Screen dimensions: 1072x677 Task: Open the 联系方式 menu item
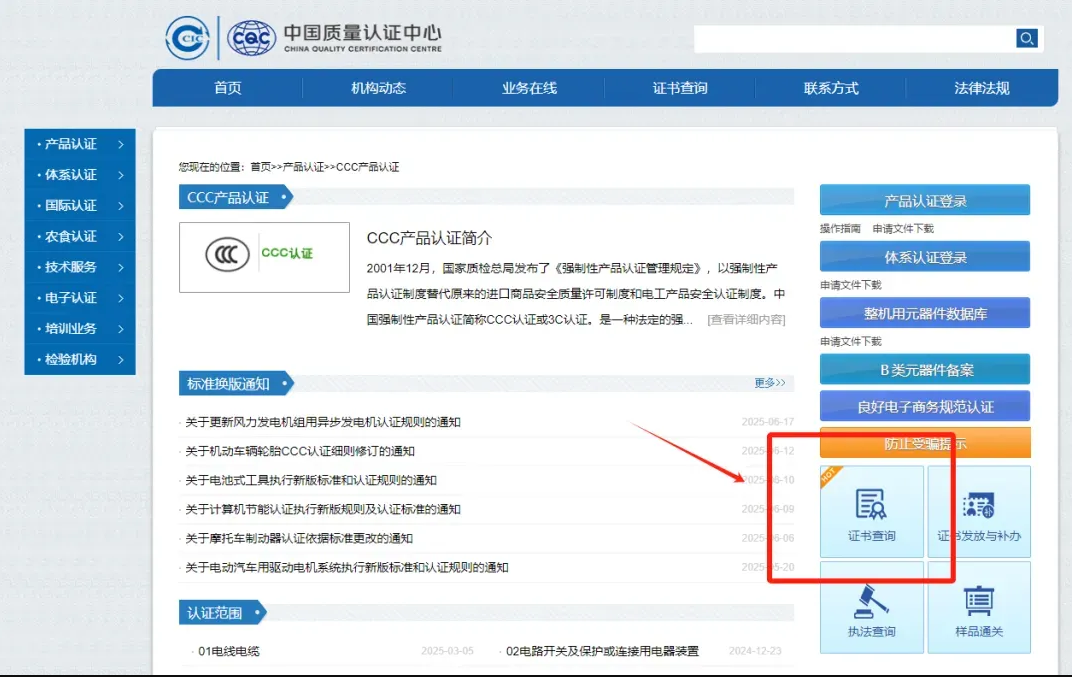click(830, 88)
